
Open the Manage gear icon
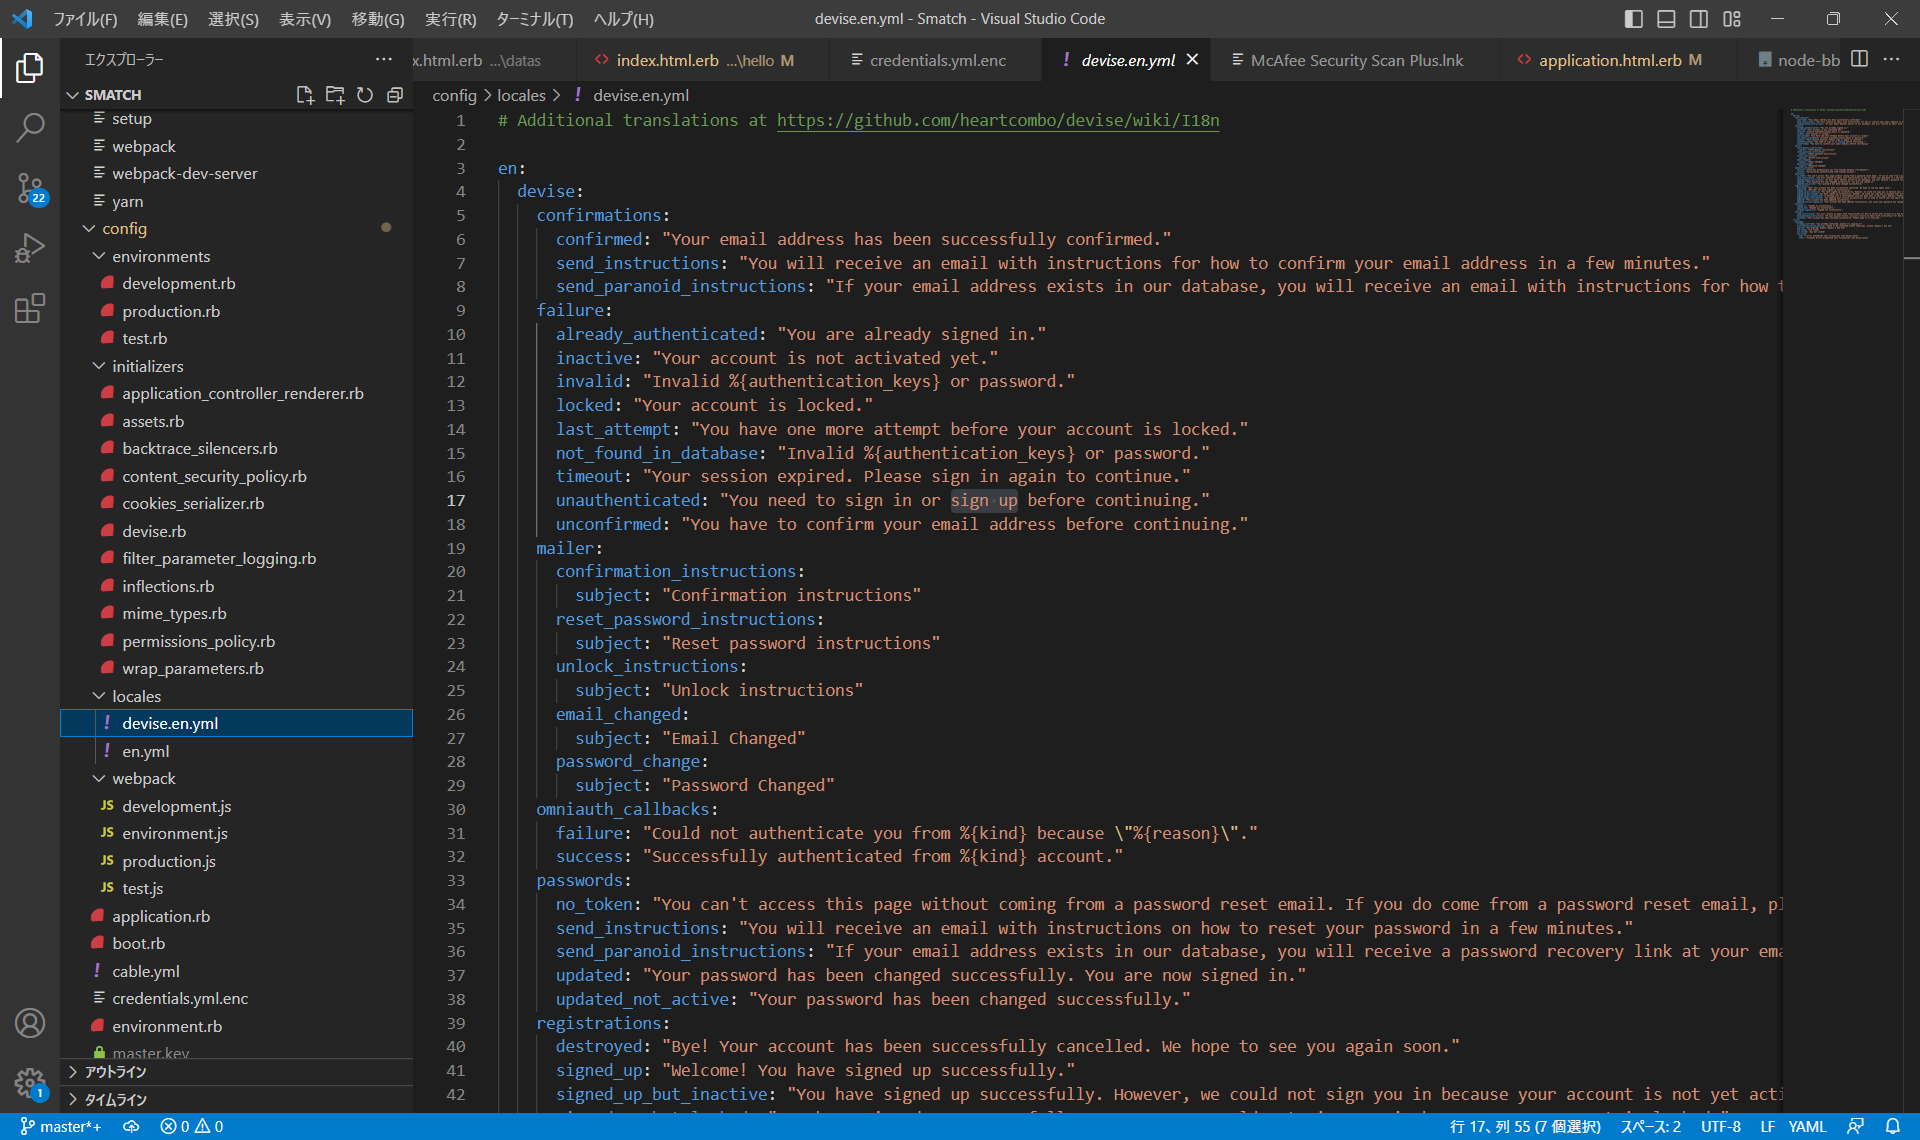(x=30, y=1082)
